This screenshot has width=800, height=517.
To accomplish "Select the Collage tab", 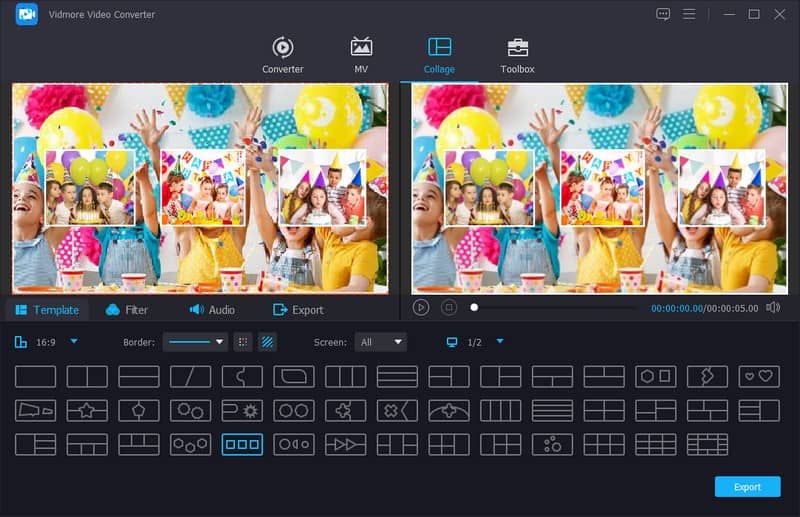I will tap(439, 55).
